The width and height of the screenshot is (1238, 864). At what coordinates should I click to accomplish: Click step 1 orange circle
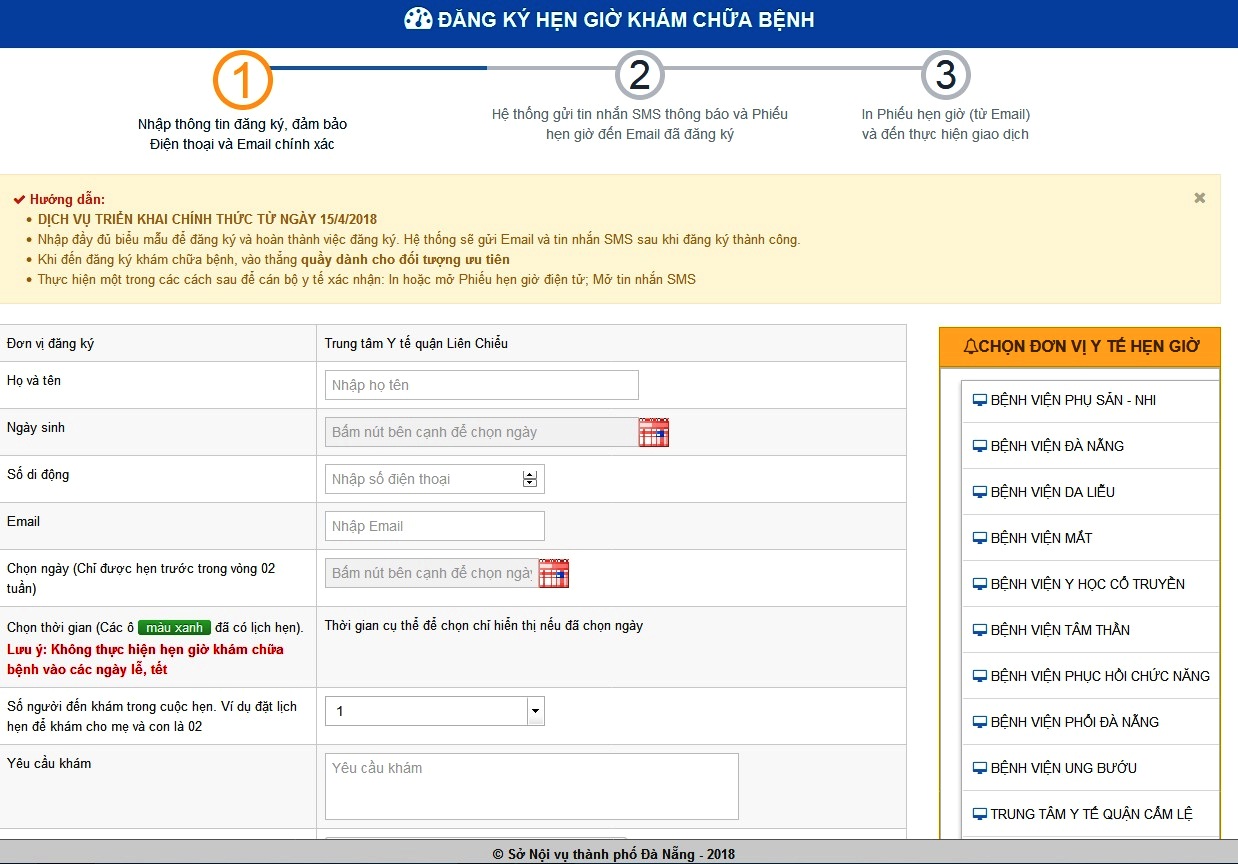[242, 80]
